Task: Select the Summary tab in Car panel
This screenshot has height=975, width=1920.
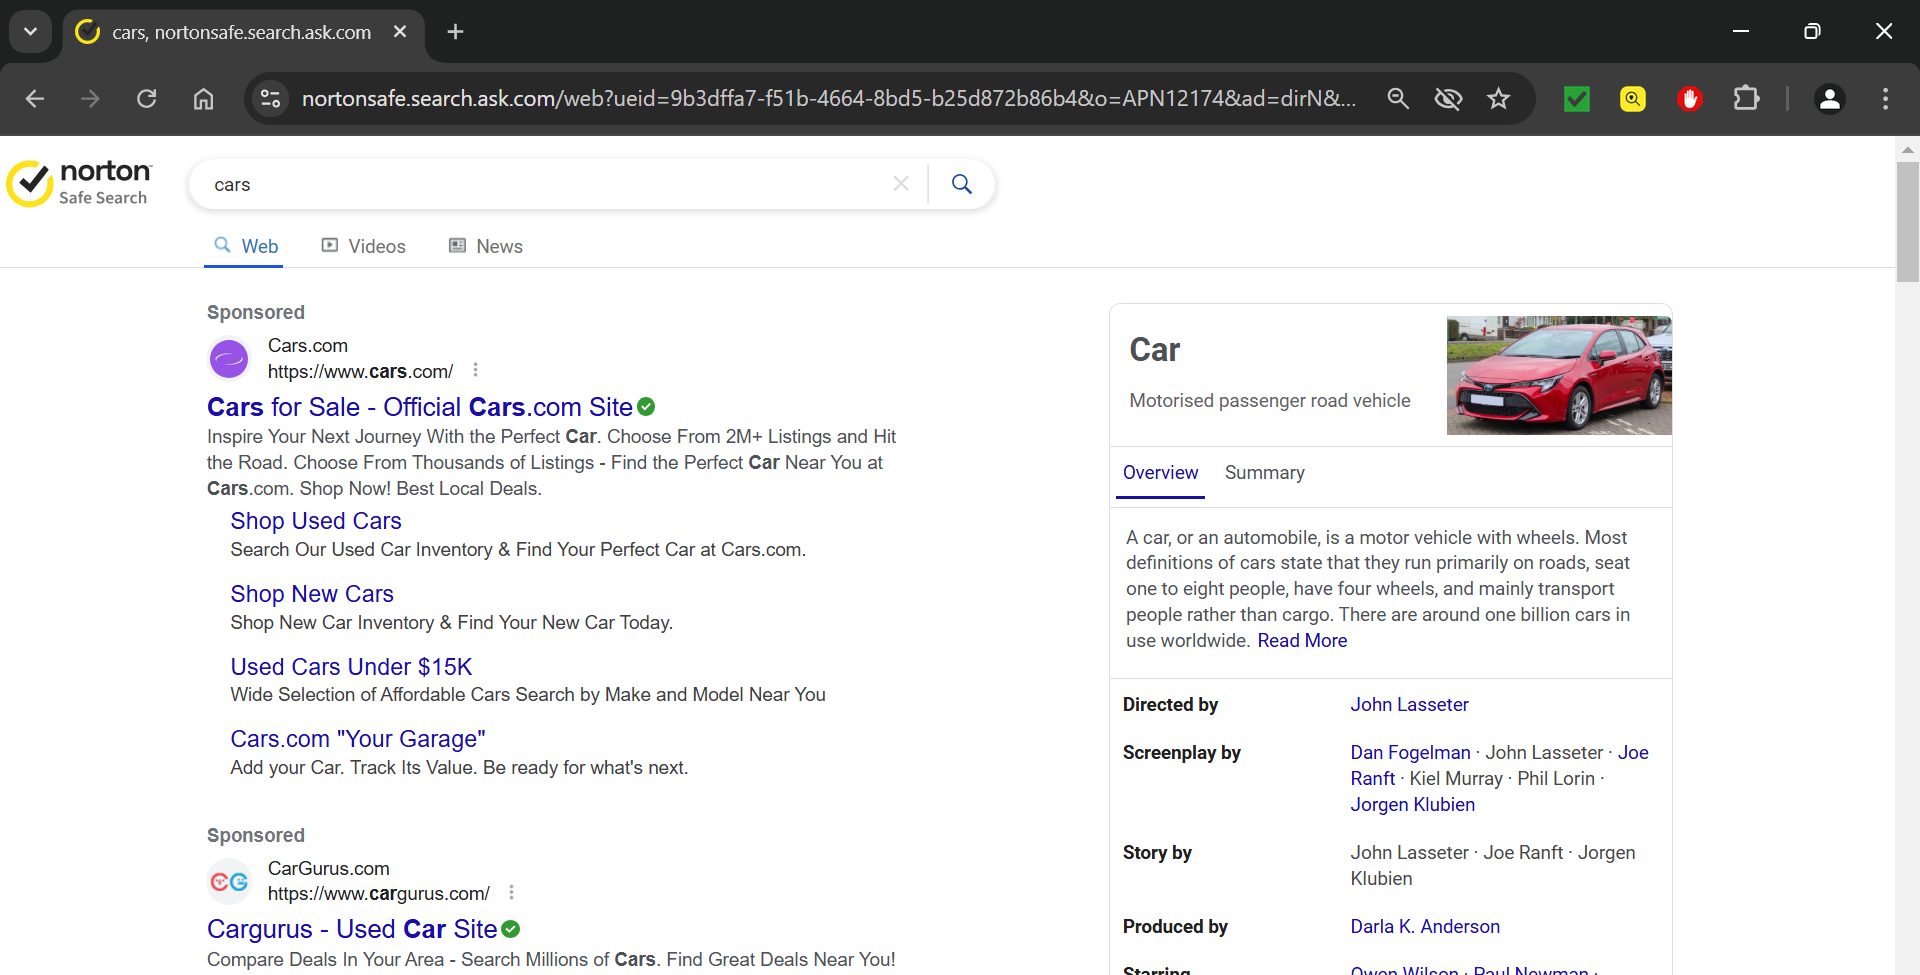Action: [x=1264, y=472]
